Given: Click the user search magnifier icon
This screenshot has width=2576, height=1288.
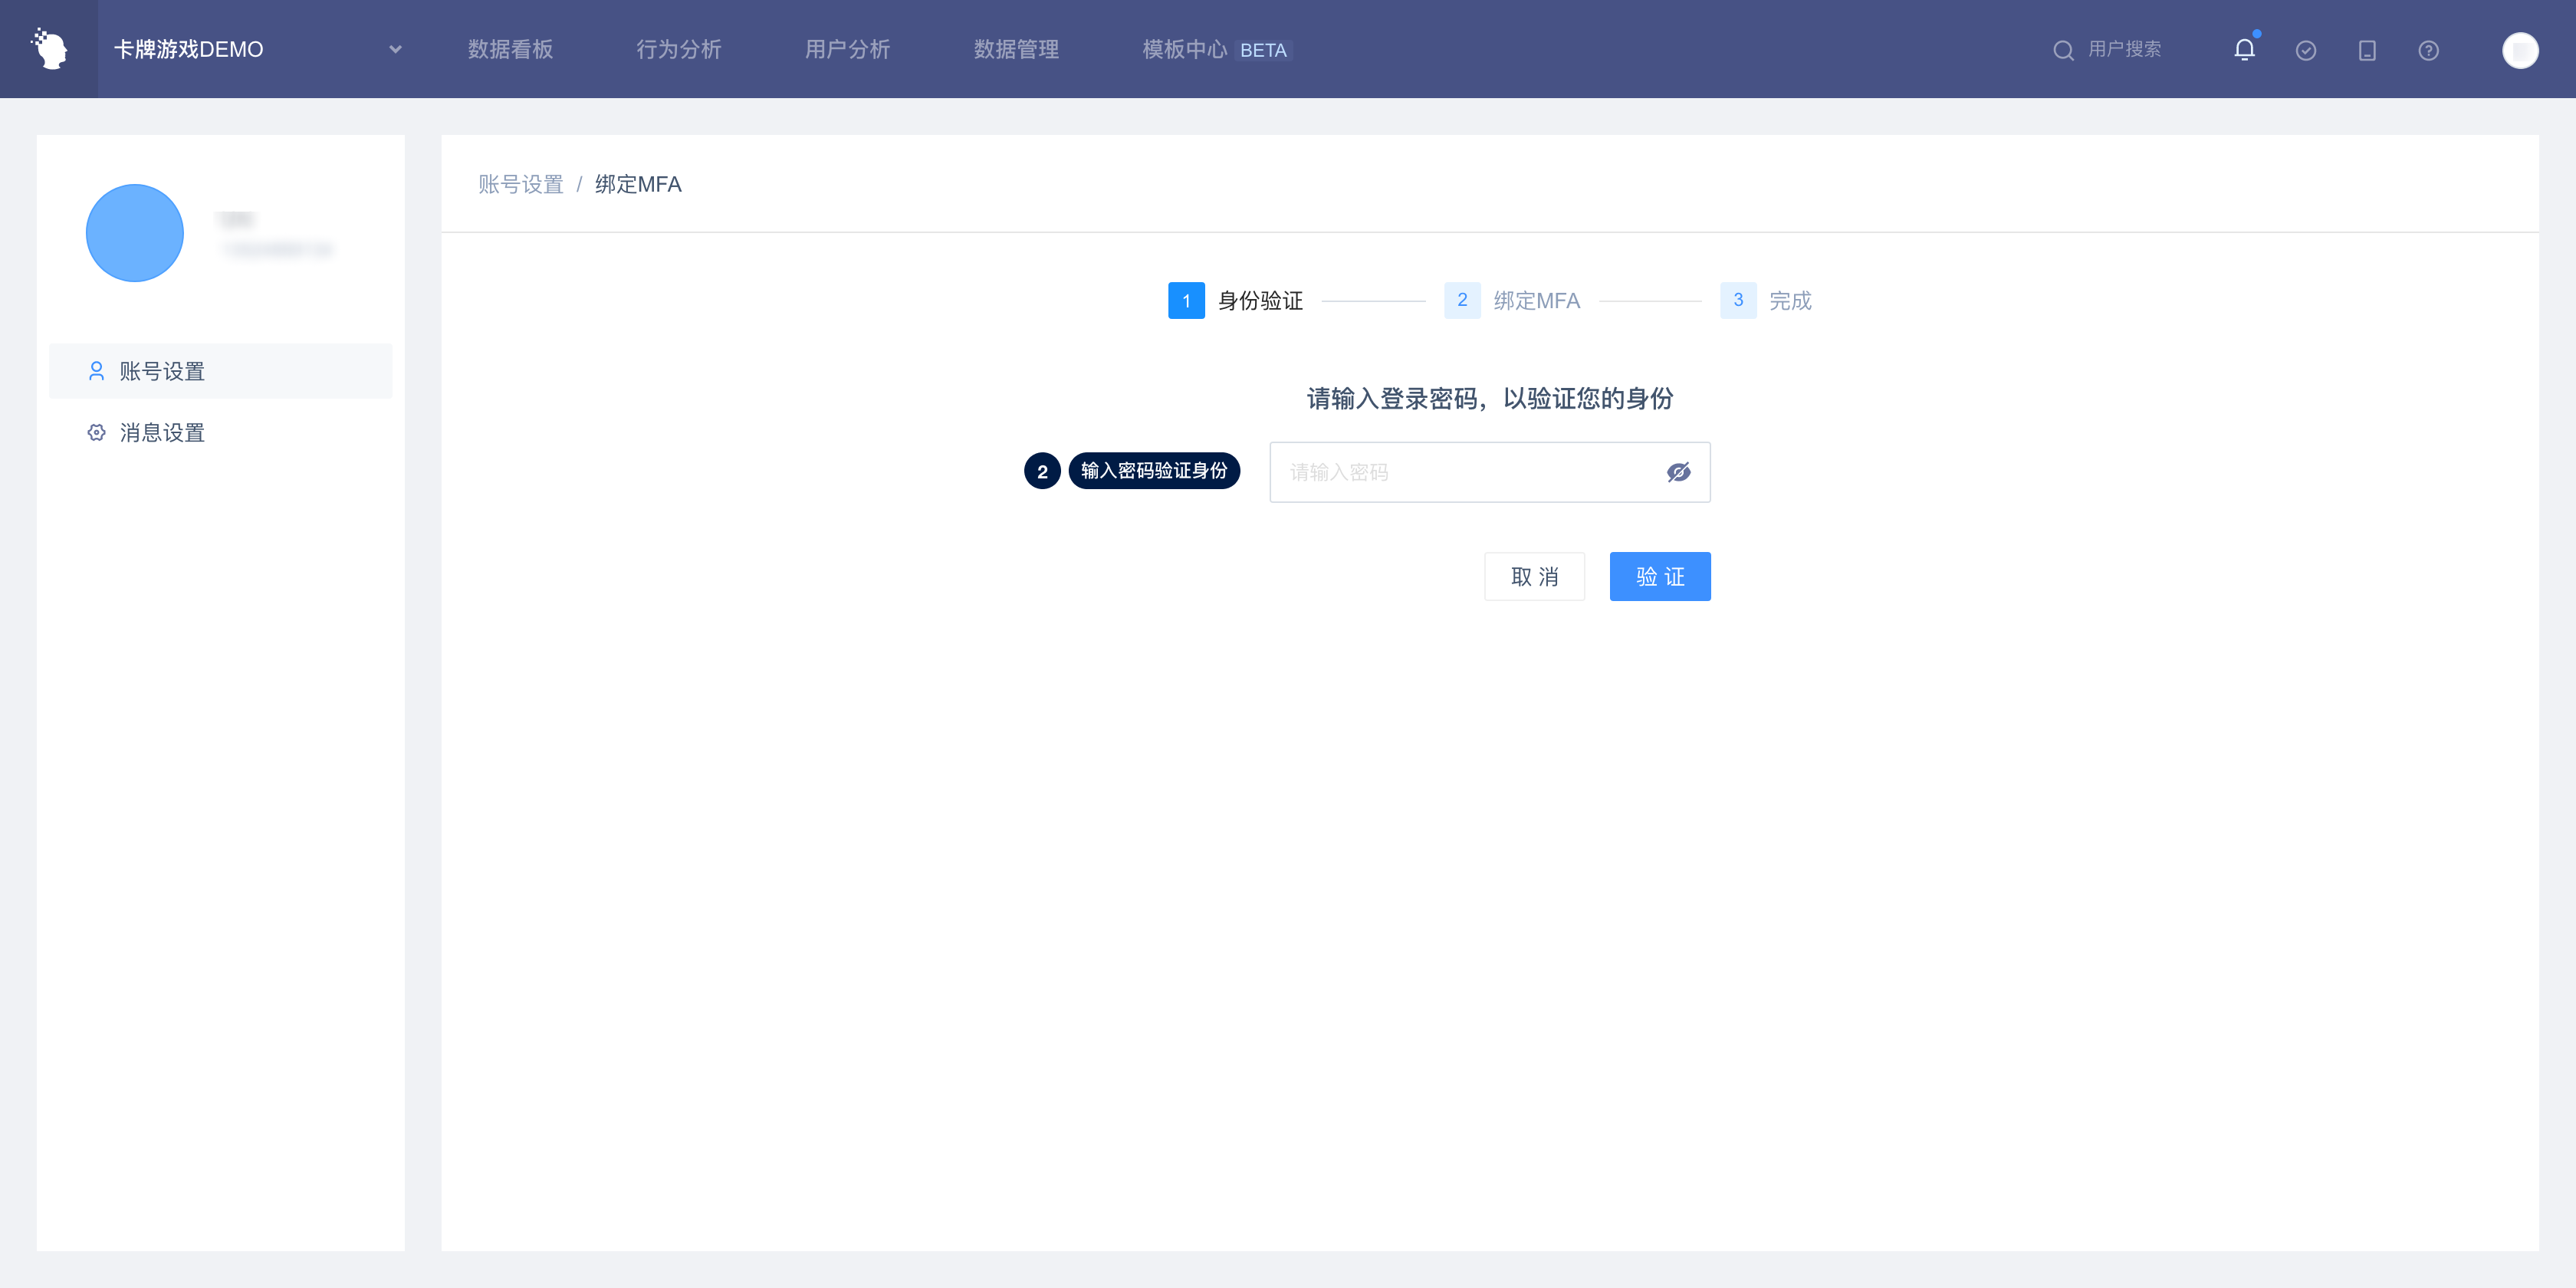Looking at the screenshot, I should tap(2063, 50).
